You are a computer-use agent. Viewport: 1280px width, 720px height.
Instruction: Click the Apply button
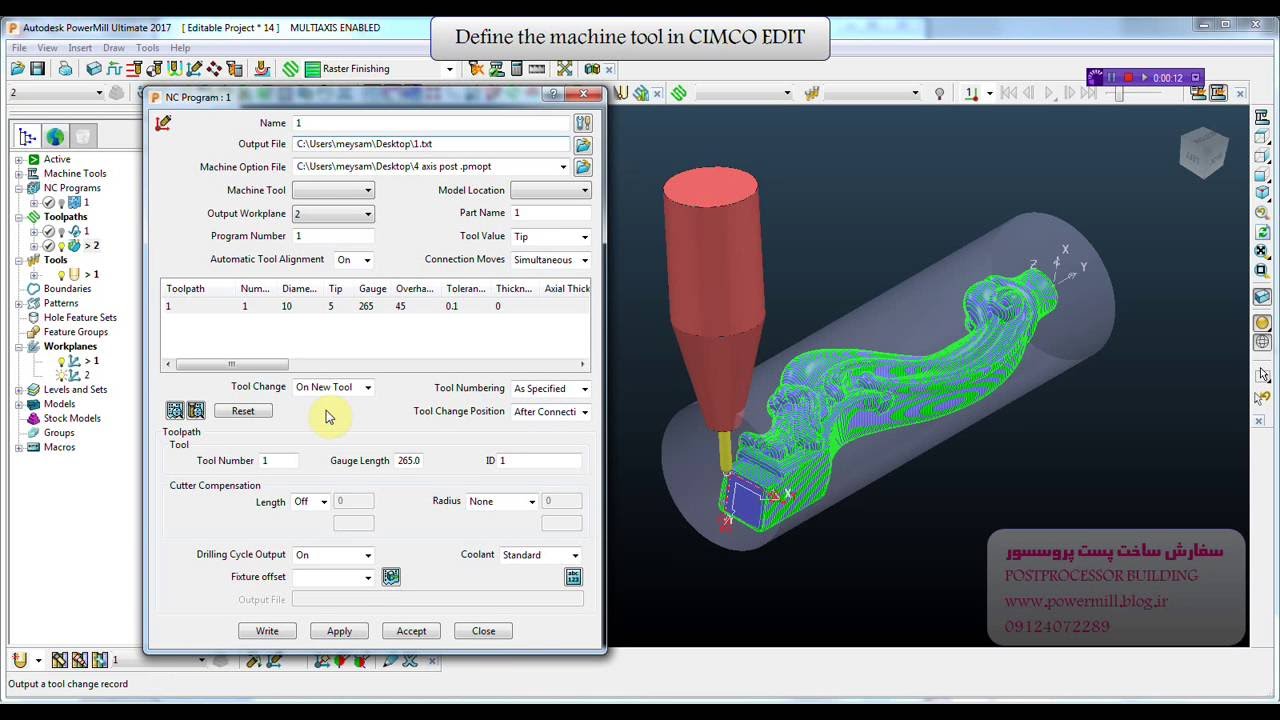click(339, 631)
